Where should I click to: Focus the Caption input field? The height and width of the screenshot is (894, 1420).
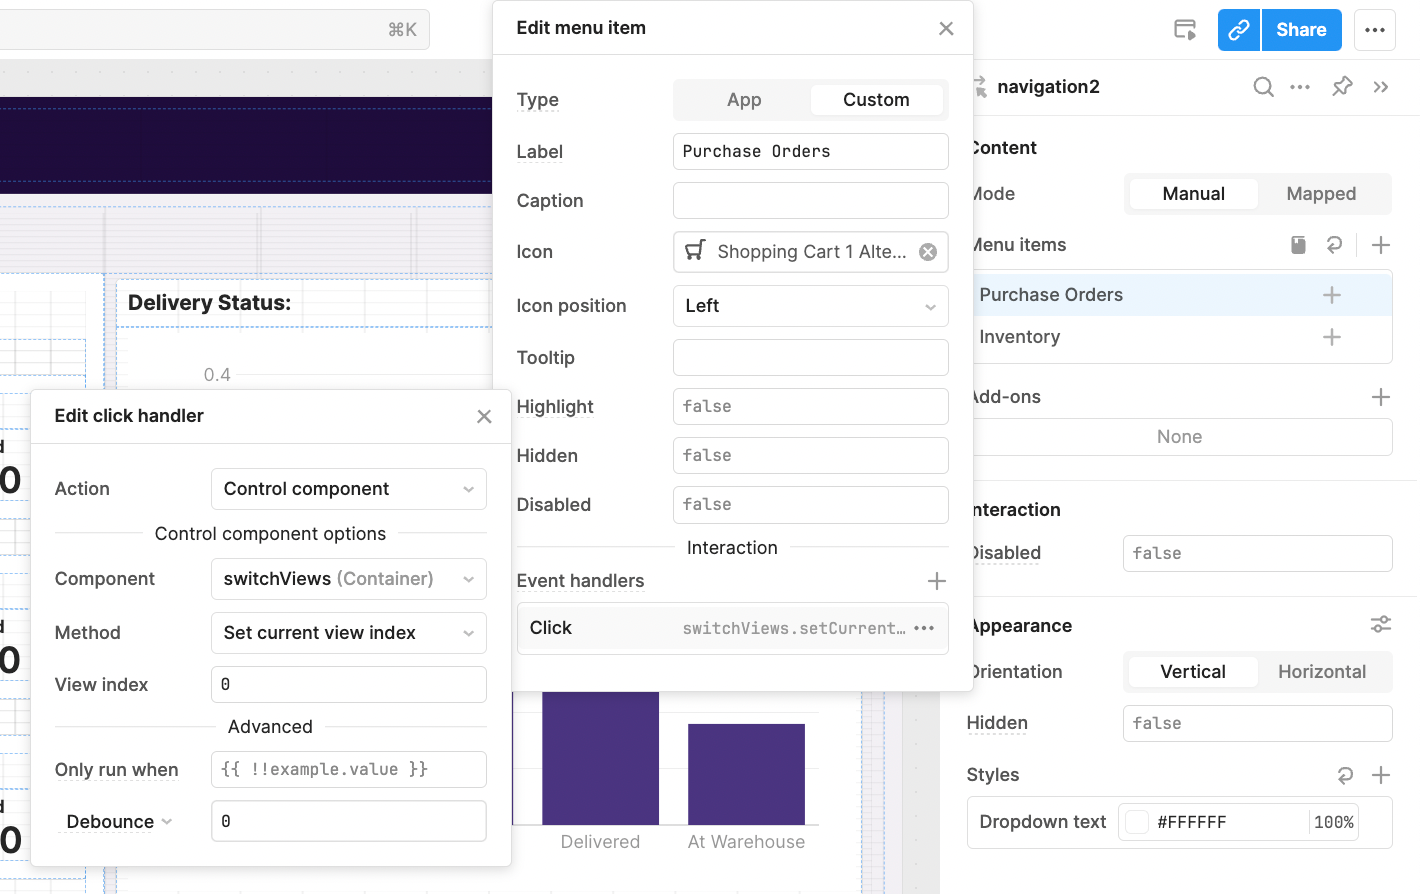810,201
